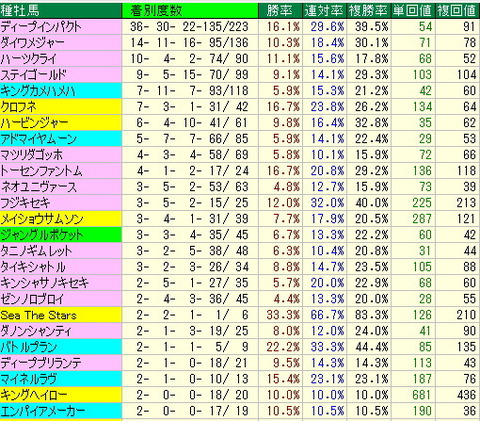Screen dimensions: 480x421
Task: Click トーセンファントム place return value 118
Action: 466,171
